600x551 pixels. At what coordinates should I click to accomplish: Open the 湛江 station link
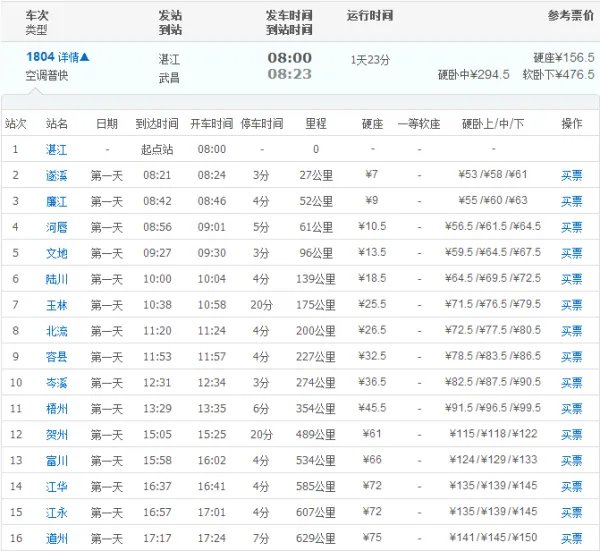click(x=57, y=149)
